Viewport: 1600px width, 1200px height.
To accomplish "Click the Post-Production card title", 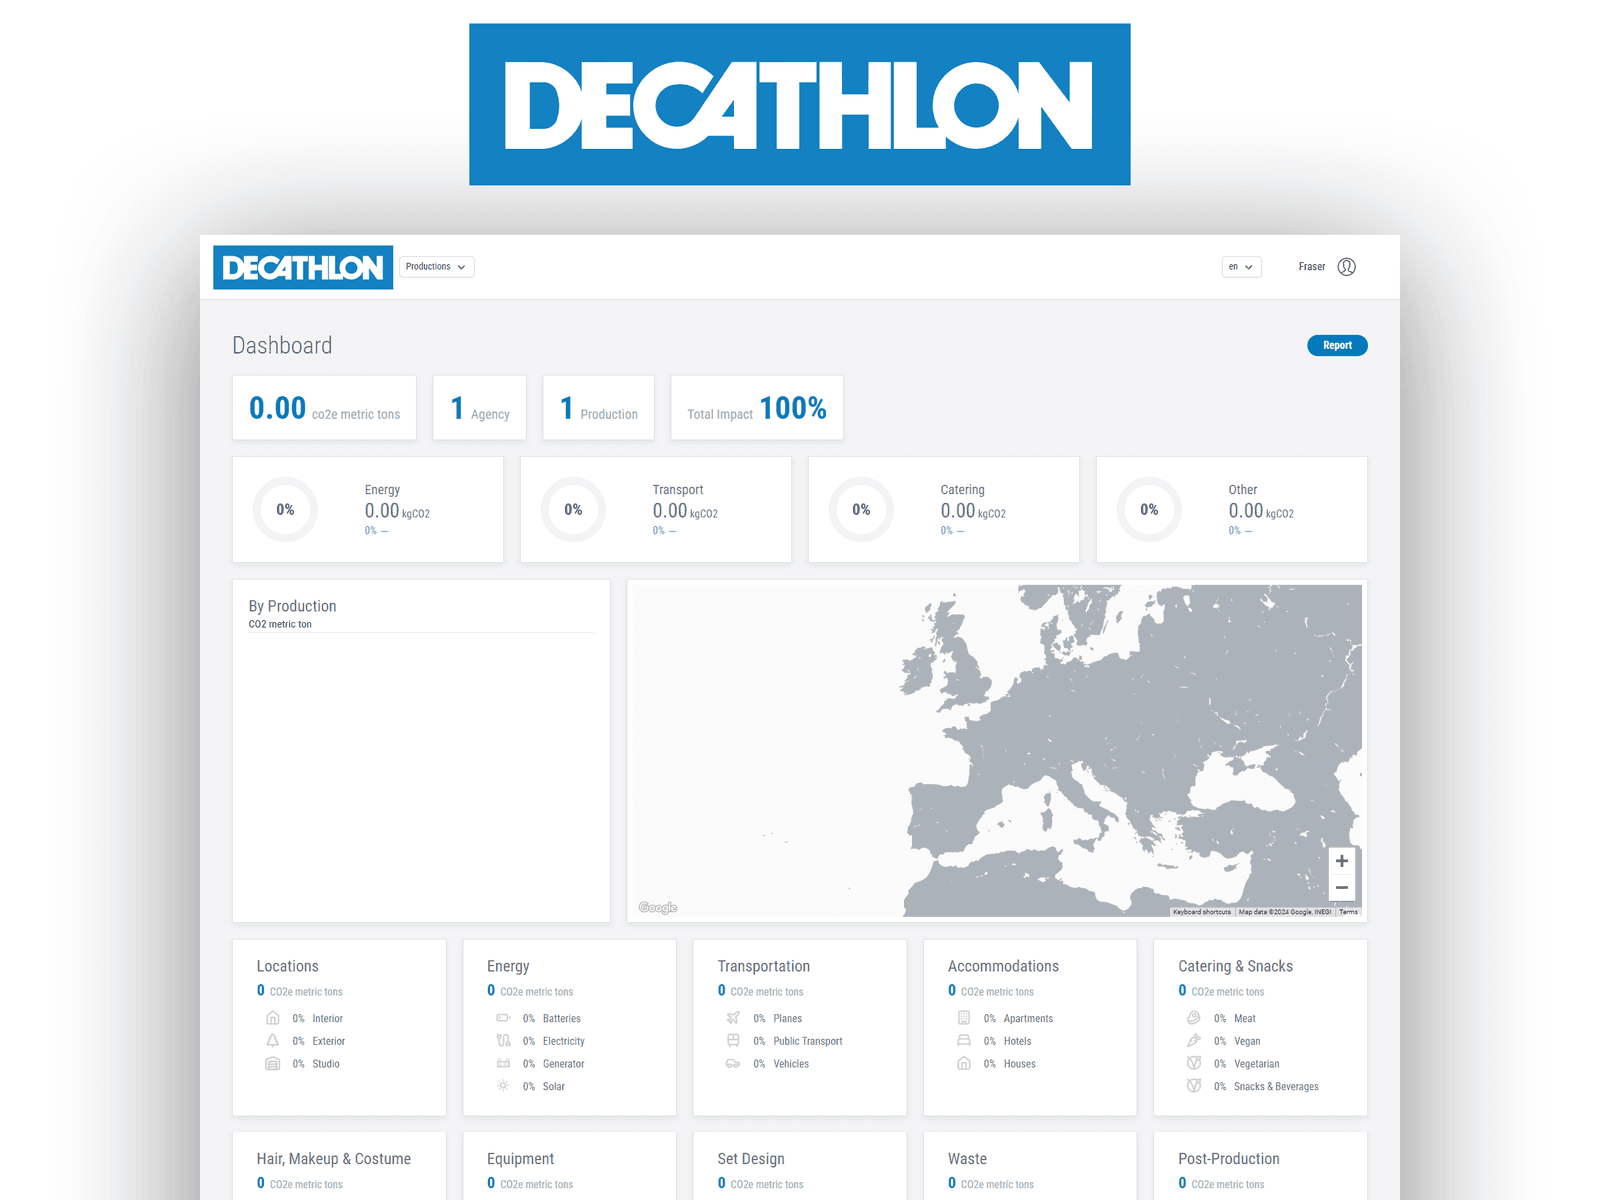I will tap(1228, 1159).
